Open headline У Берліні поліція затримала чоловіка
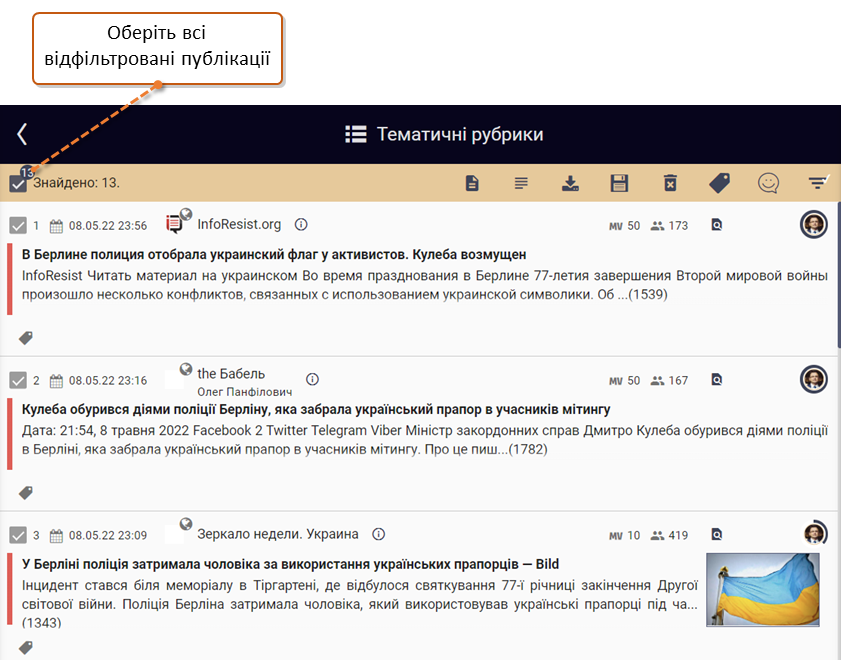 (290, 564)
